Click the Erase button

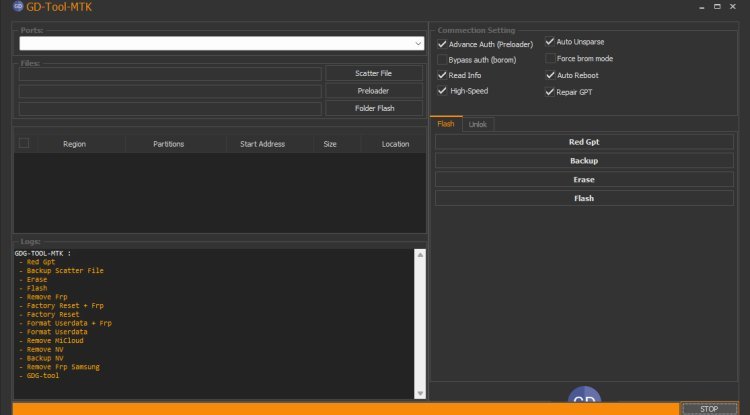pyautogui.click(x=584, y=180)
